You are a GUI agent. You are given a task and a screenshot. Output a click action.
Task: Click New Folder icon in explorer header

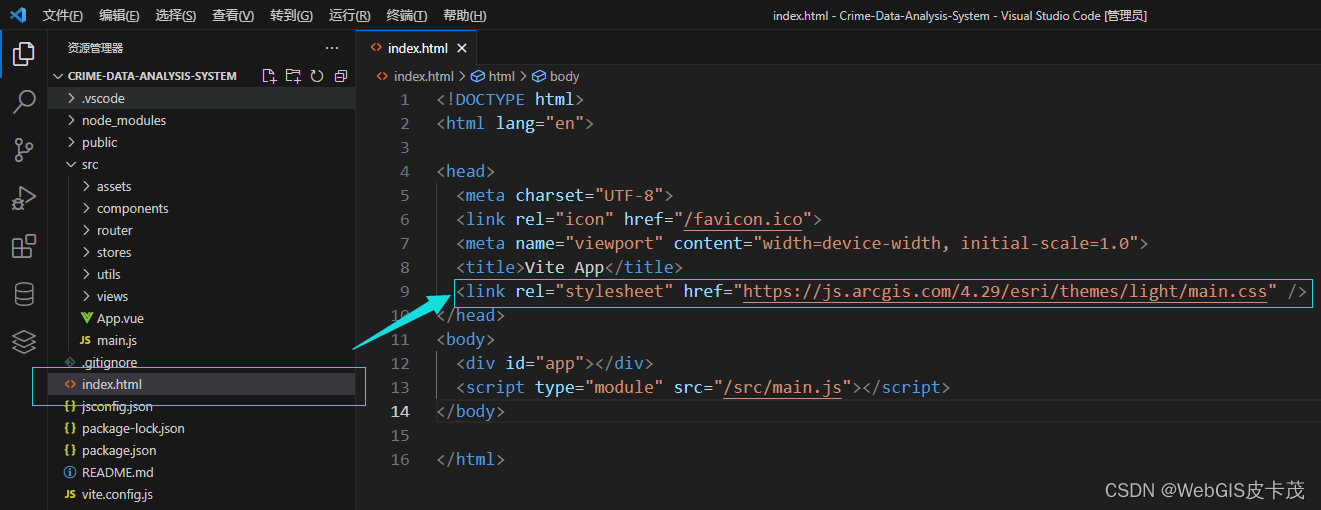[293, 76]
